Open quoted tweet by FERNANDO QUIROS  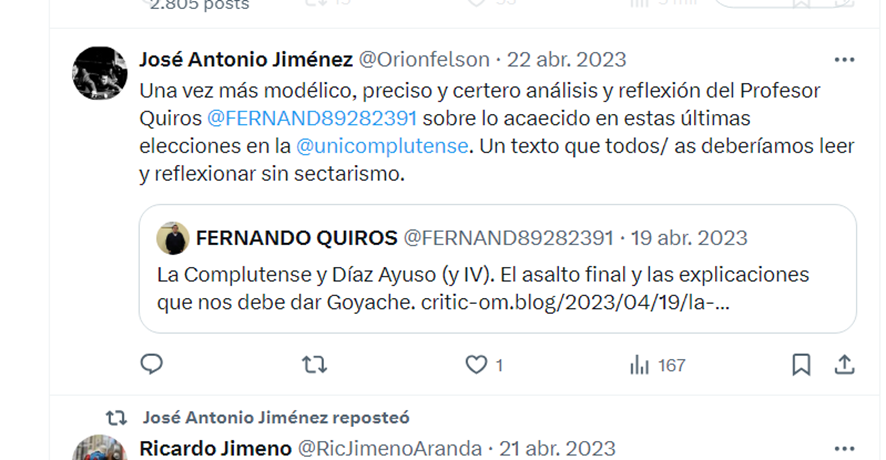pos(498,269)
